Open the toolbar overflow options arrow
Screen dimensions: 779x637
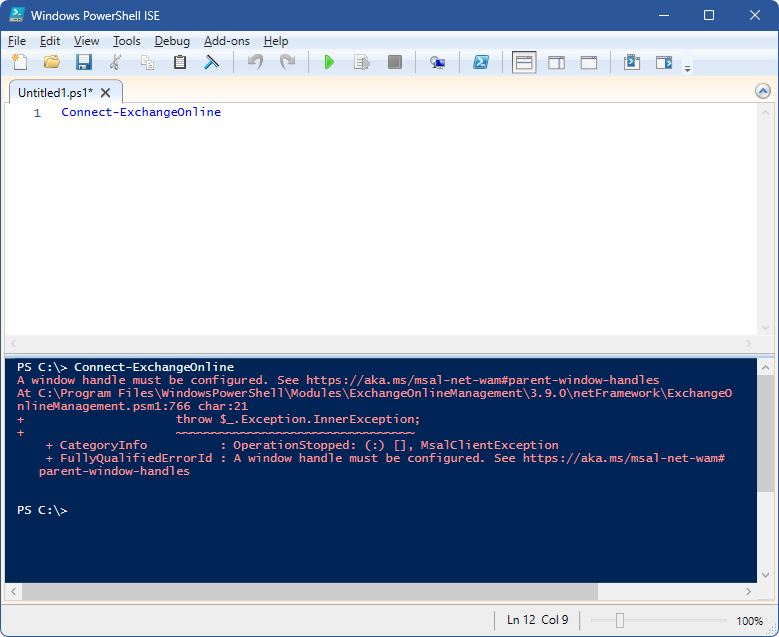[x=688, y=69]
